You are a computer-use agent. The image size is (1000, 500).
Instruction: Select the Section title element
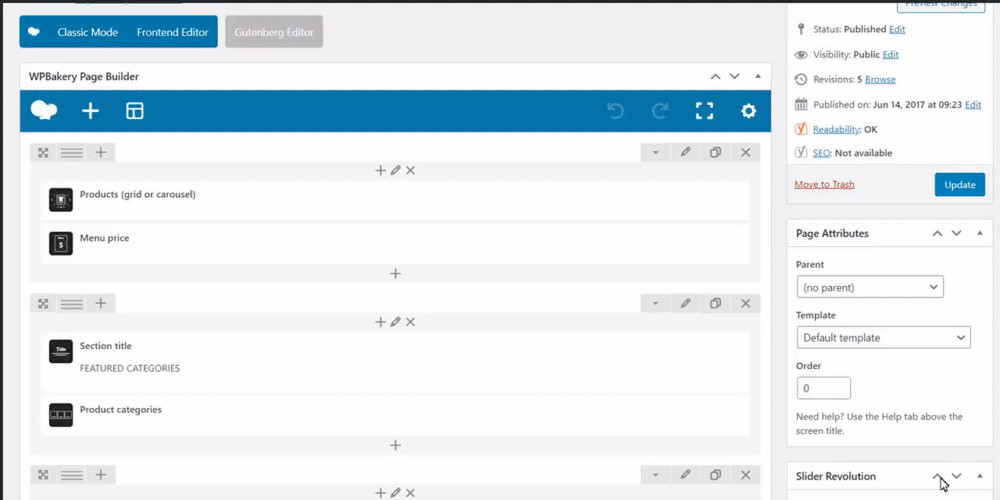395,362
